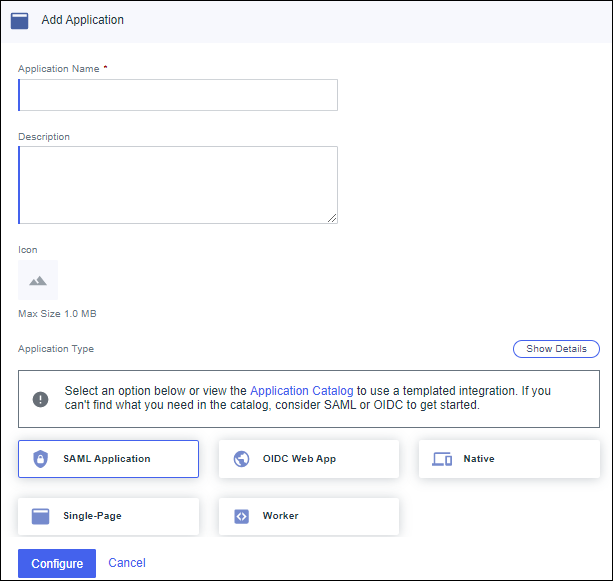Pick the Native label text

pos(479,459)
